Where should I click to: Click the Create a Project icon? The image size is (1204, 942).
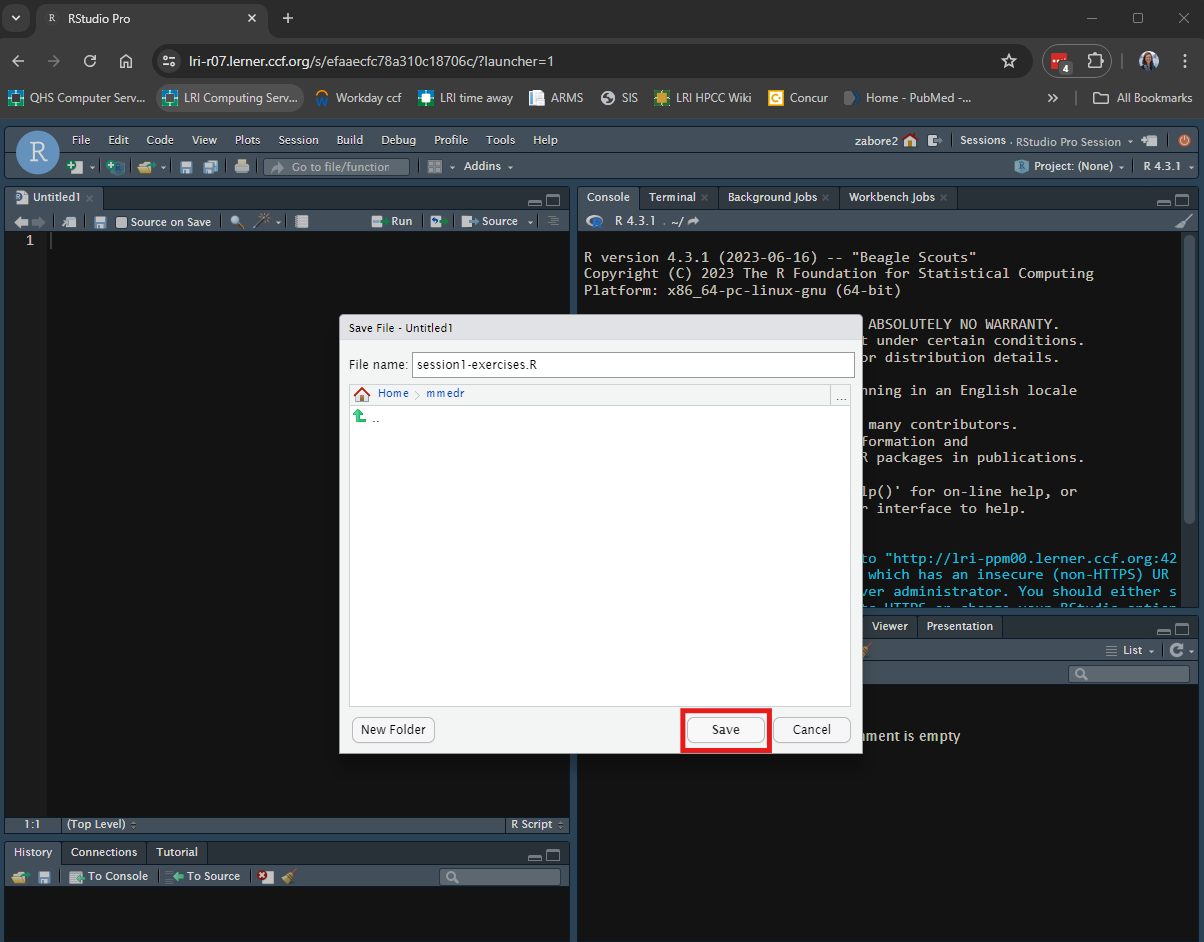[115, 167]
